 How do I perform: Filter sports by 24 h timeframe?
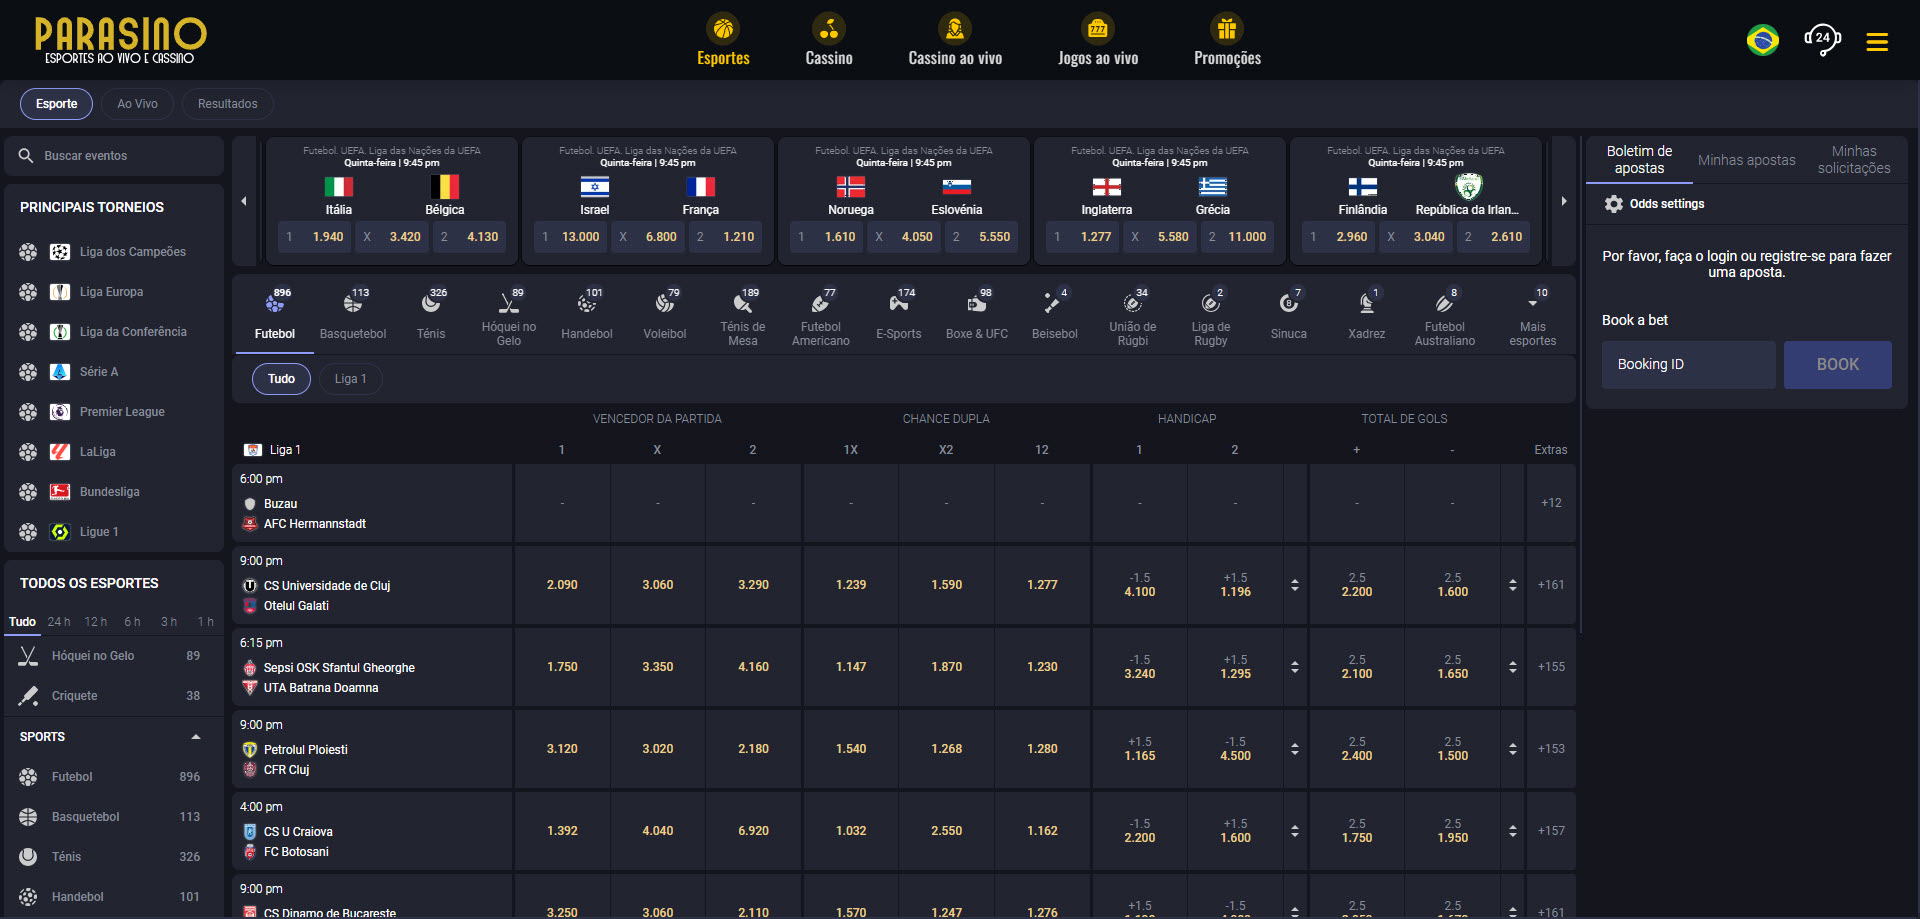coord(59,622)
